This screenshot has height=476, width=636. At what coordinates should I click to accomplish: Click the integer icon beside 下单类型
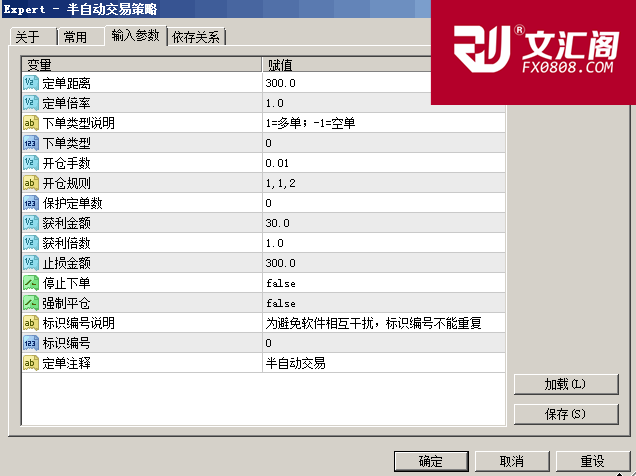[x=30, y=143]
